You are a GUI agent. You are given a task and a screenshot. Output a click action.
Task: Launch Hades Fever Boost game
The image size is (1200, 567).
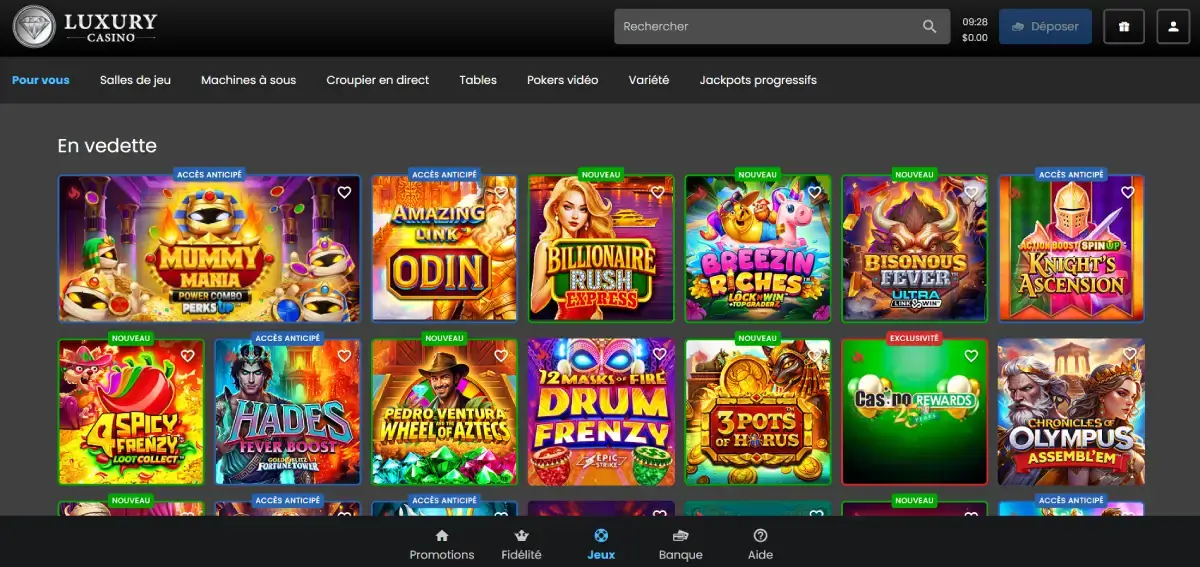click(287, 412)
